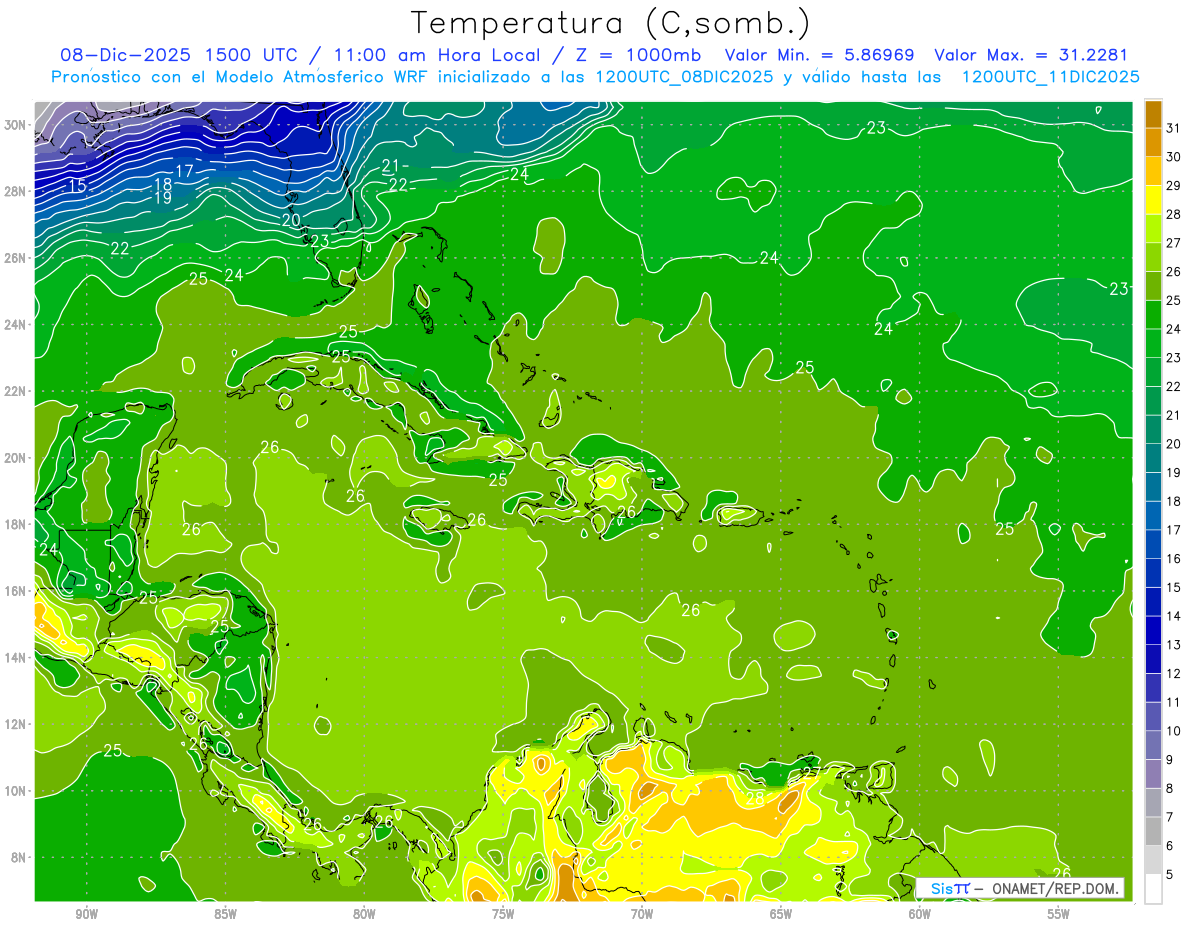This screenshot has height=927, width=1200.
Task: Click the 12N latitude axis label
Action: point(17,724)
